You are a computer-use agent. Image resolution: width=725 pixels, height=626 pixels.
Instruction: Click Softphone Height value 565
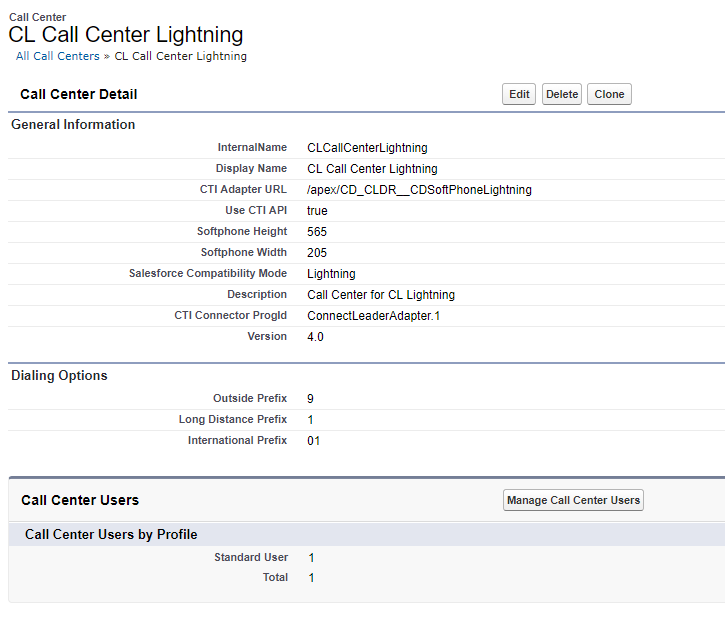click(x=317, y=232)
